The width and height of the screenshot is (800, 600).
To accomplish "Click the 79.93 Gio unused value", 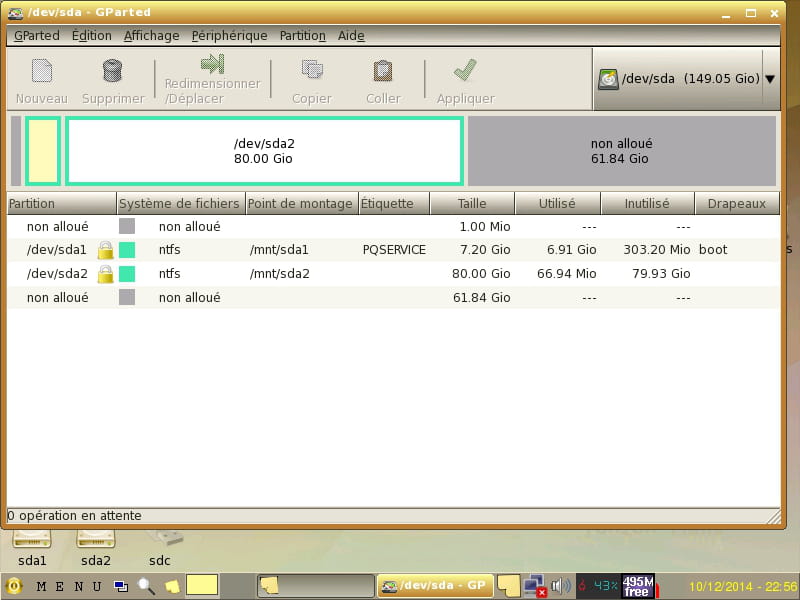I will pos(661,274).
